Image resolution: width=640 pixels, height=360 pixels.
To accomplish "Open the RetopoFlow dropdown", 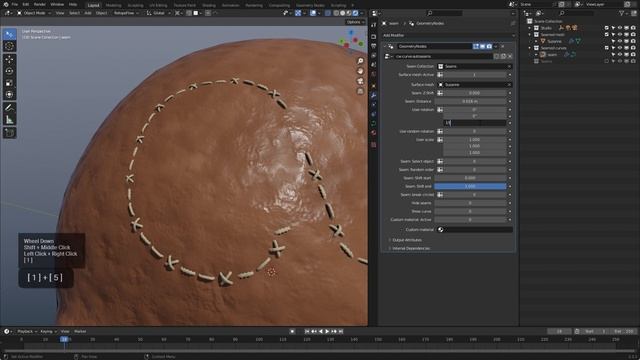I will click(x=126, y=13).
